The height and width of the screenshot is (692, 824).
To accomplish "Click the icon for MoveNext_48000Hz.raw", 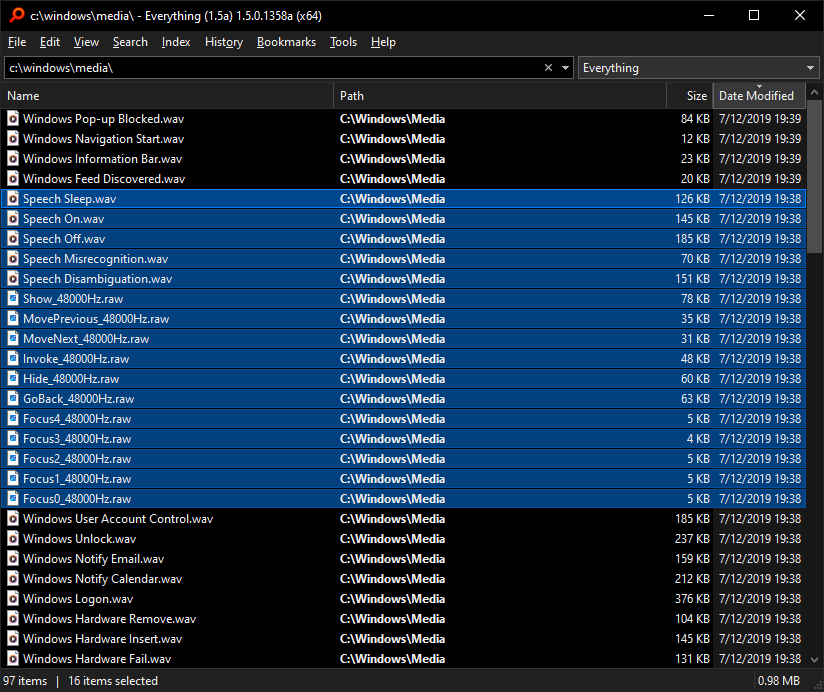I will (13, 338).
